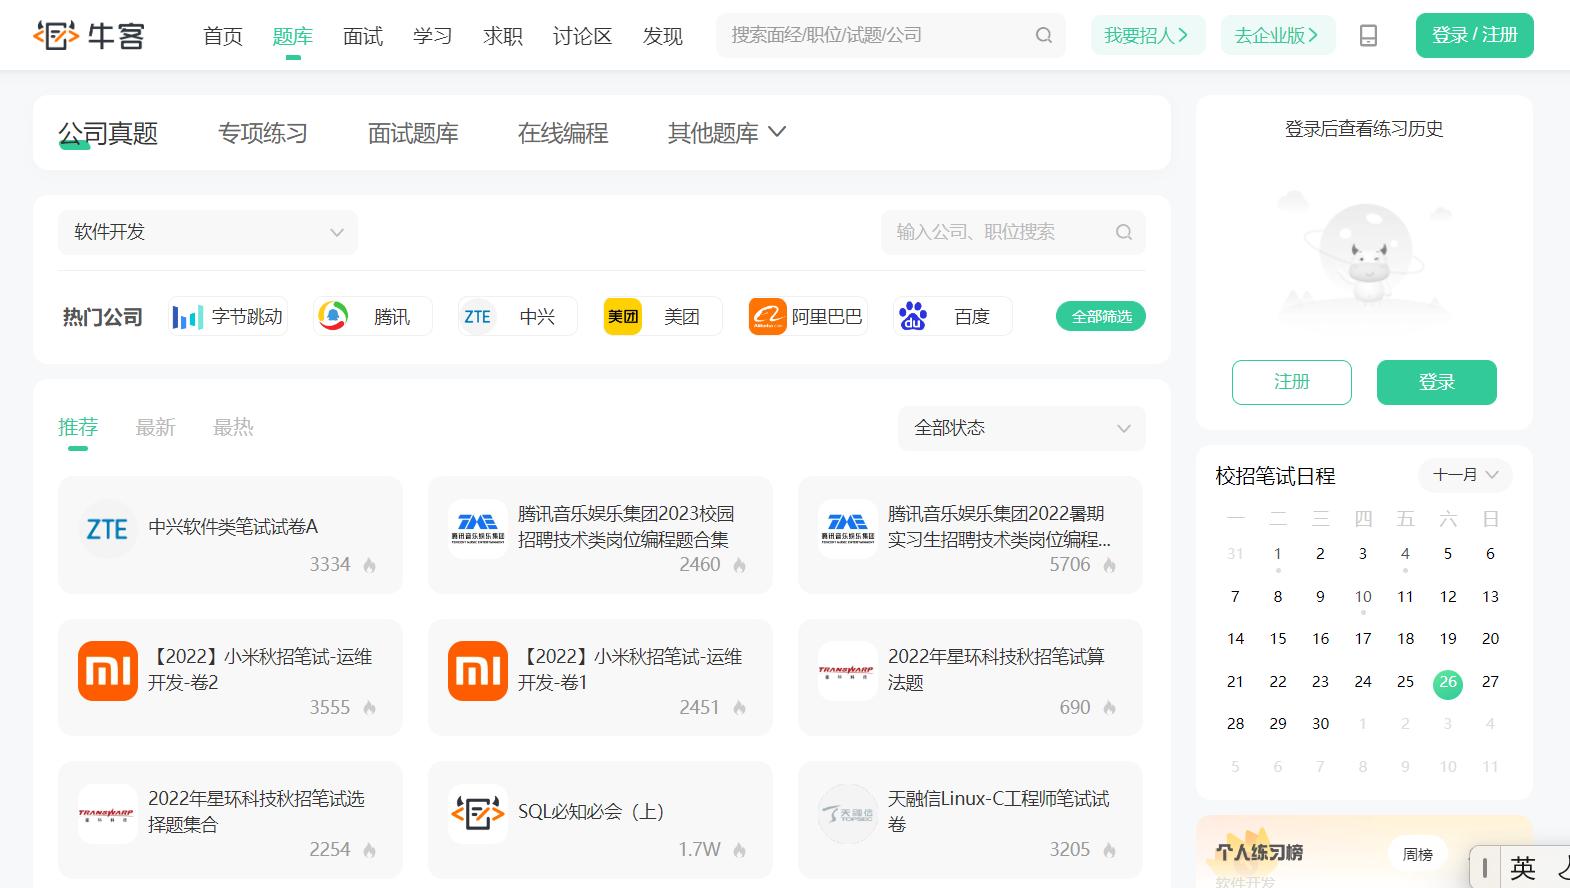1570x888 pixels.
Task: Switch to the 面试题库 tab
Action: pos(413,133)
